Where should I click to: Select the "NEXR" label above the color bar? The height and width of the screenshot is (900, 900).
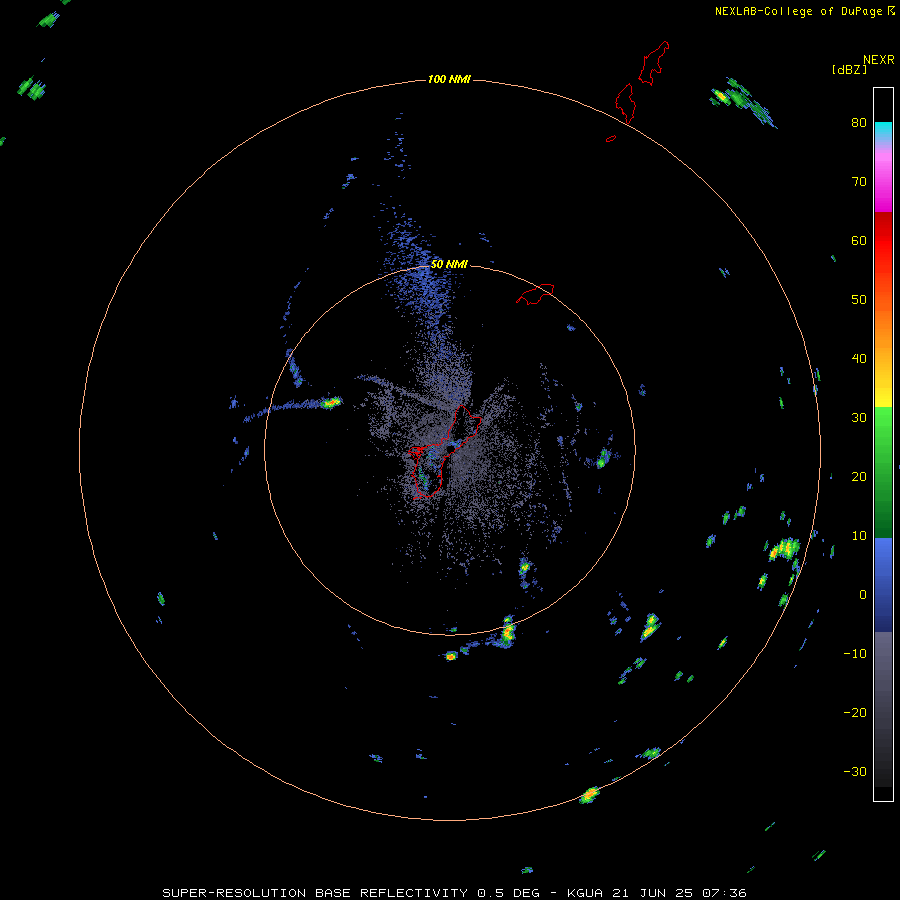(x=879, y=60)
